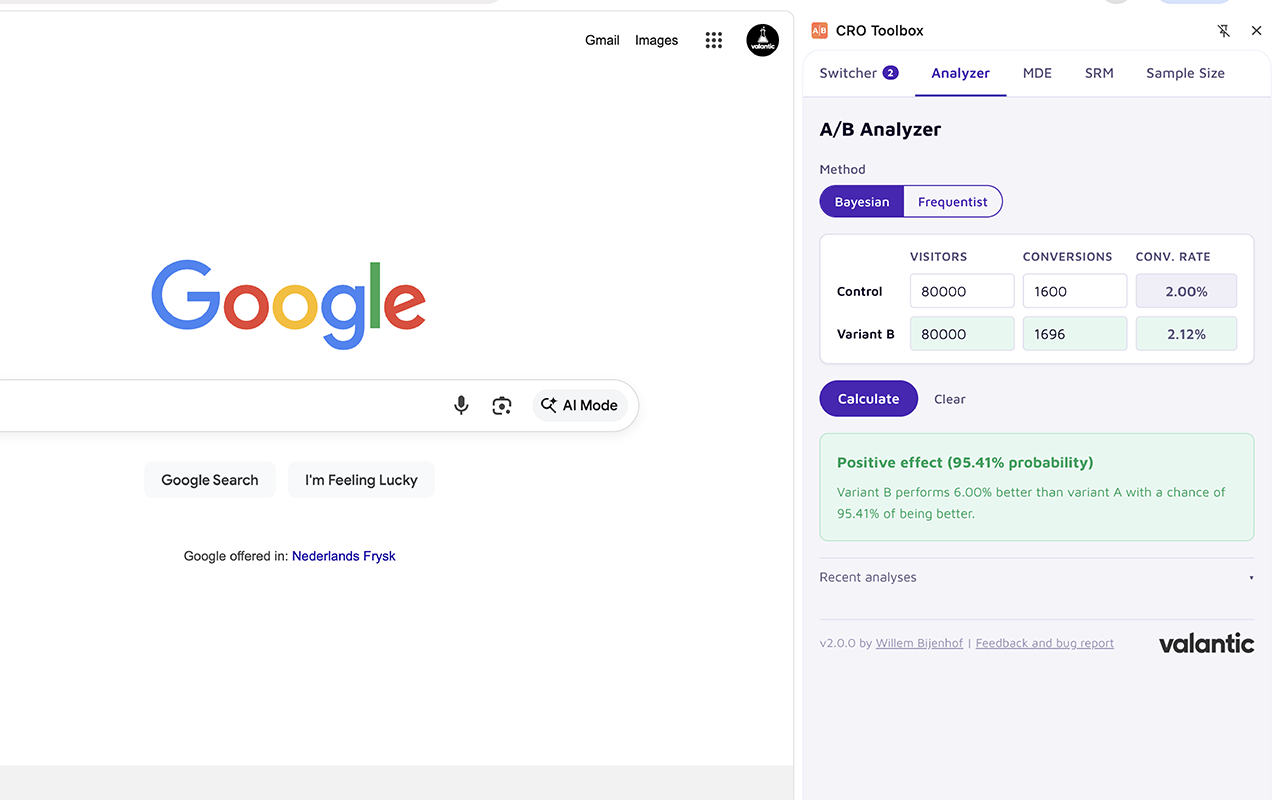Screen dimensions: 1280x800
Task: Click the Switcher tab's badge showing 2
Action: click(x=890, y=73)
